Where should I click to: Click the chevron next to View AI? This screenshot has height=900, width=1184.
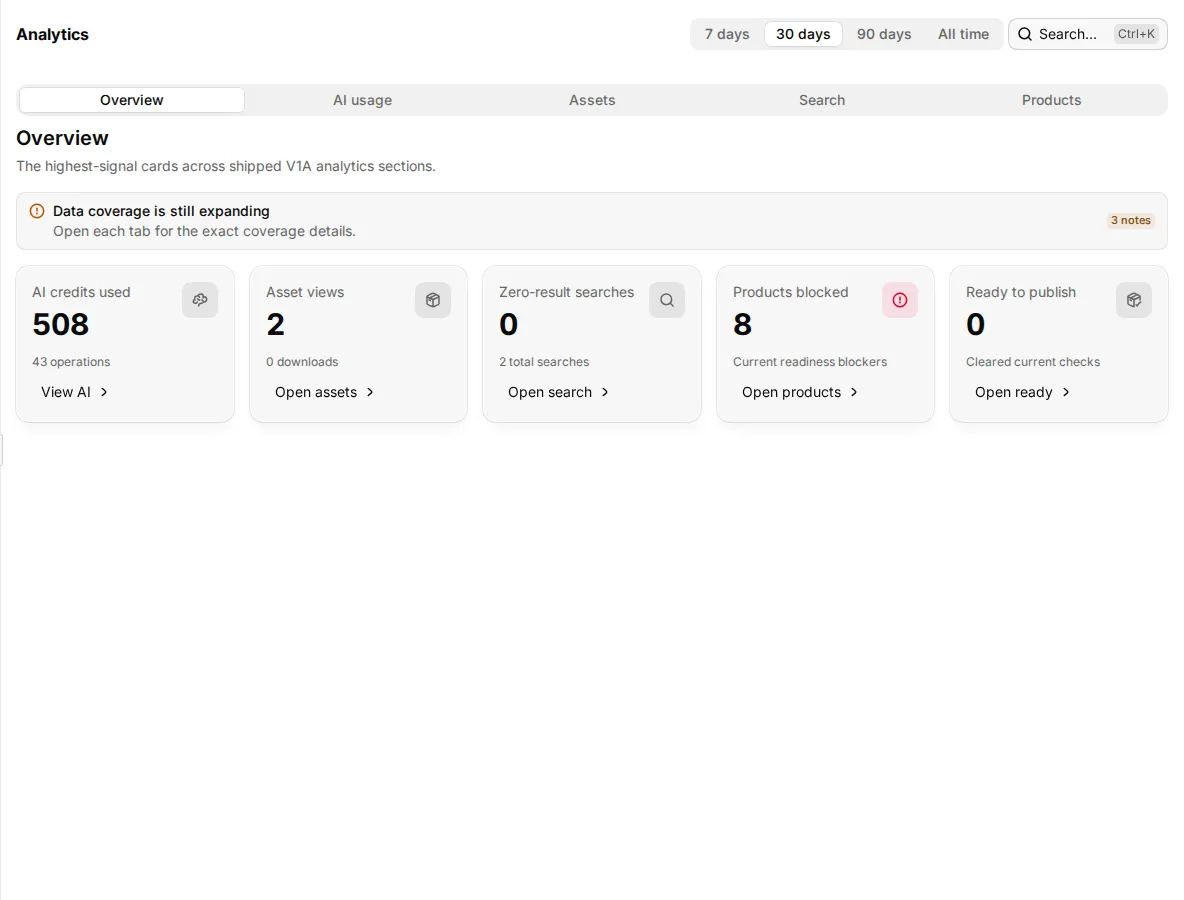(104, 392)
